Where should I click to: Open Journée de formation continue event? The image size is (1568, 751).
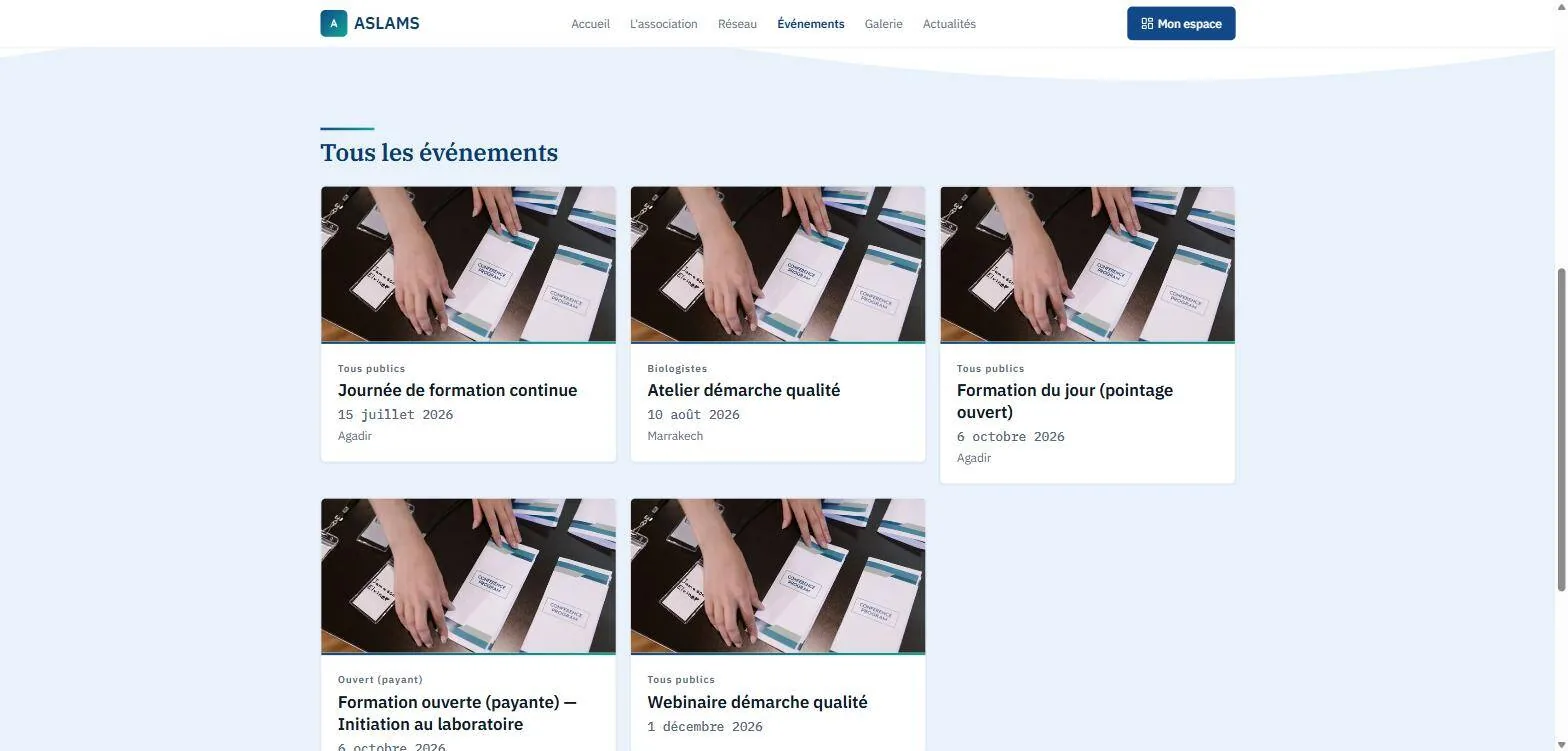(x=457, y=390)
